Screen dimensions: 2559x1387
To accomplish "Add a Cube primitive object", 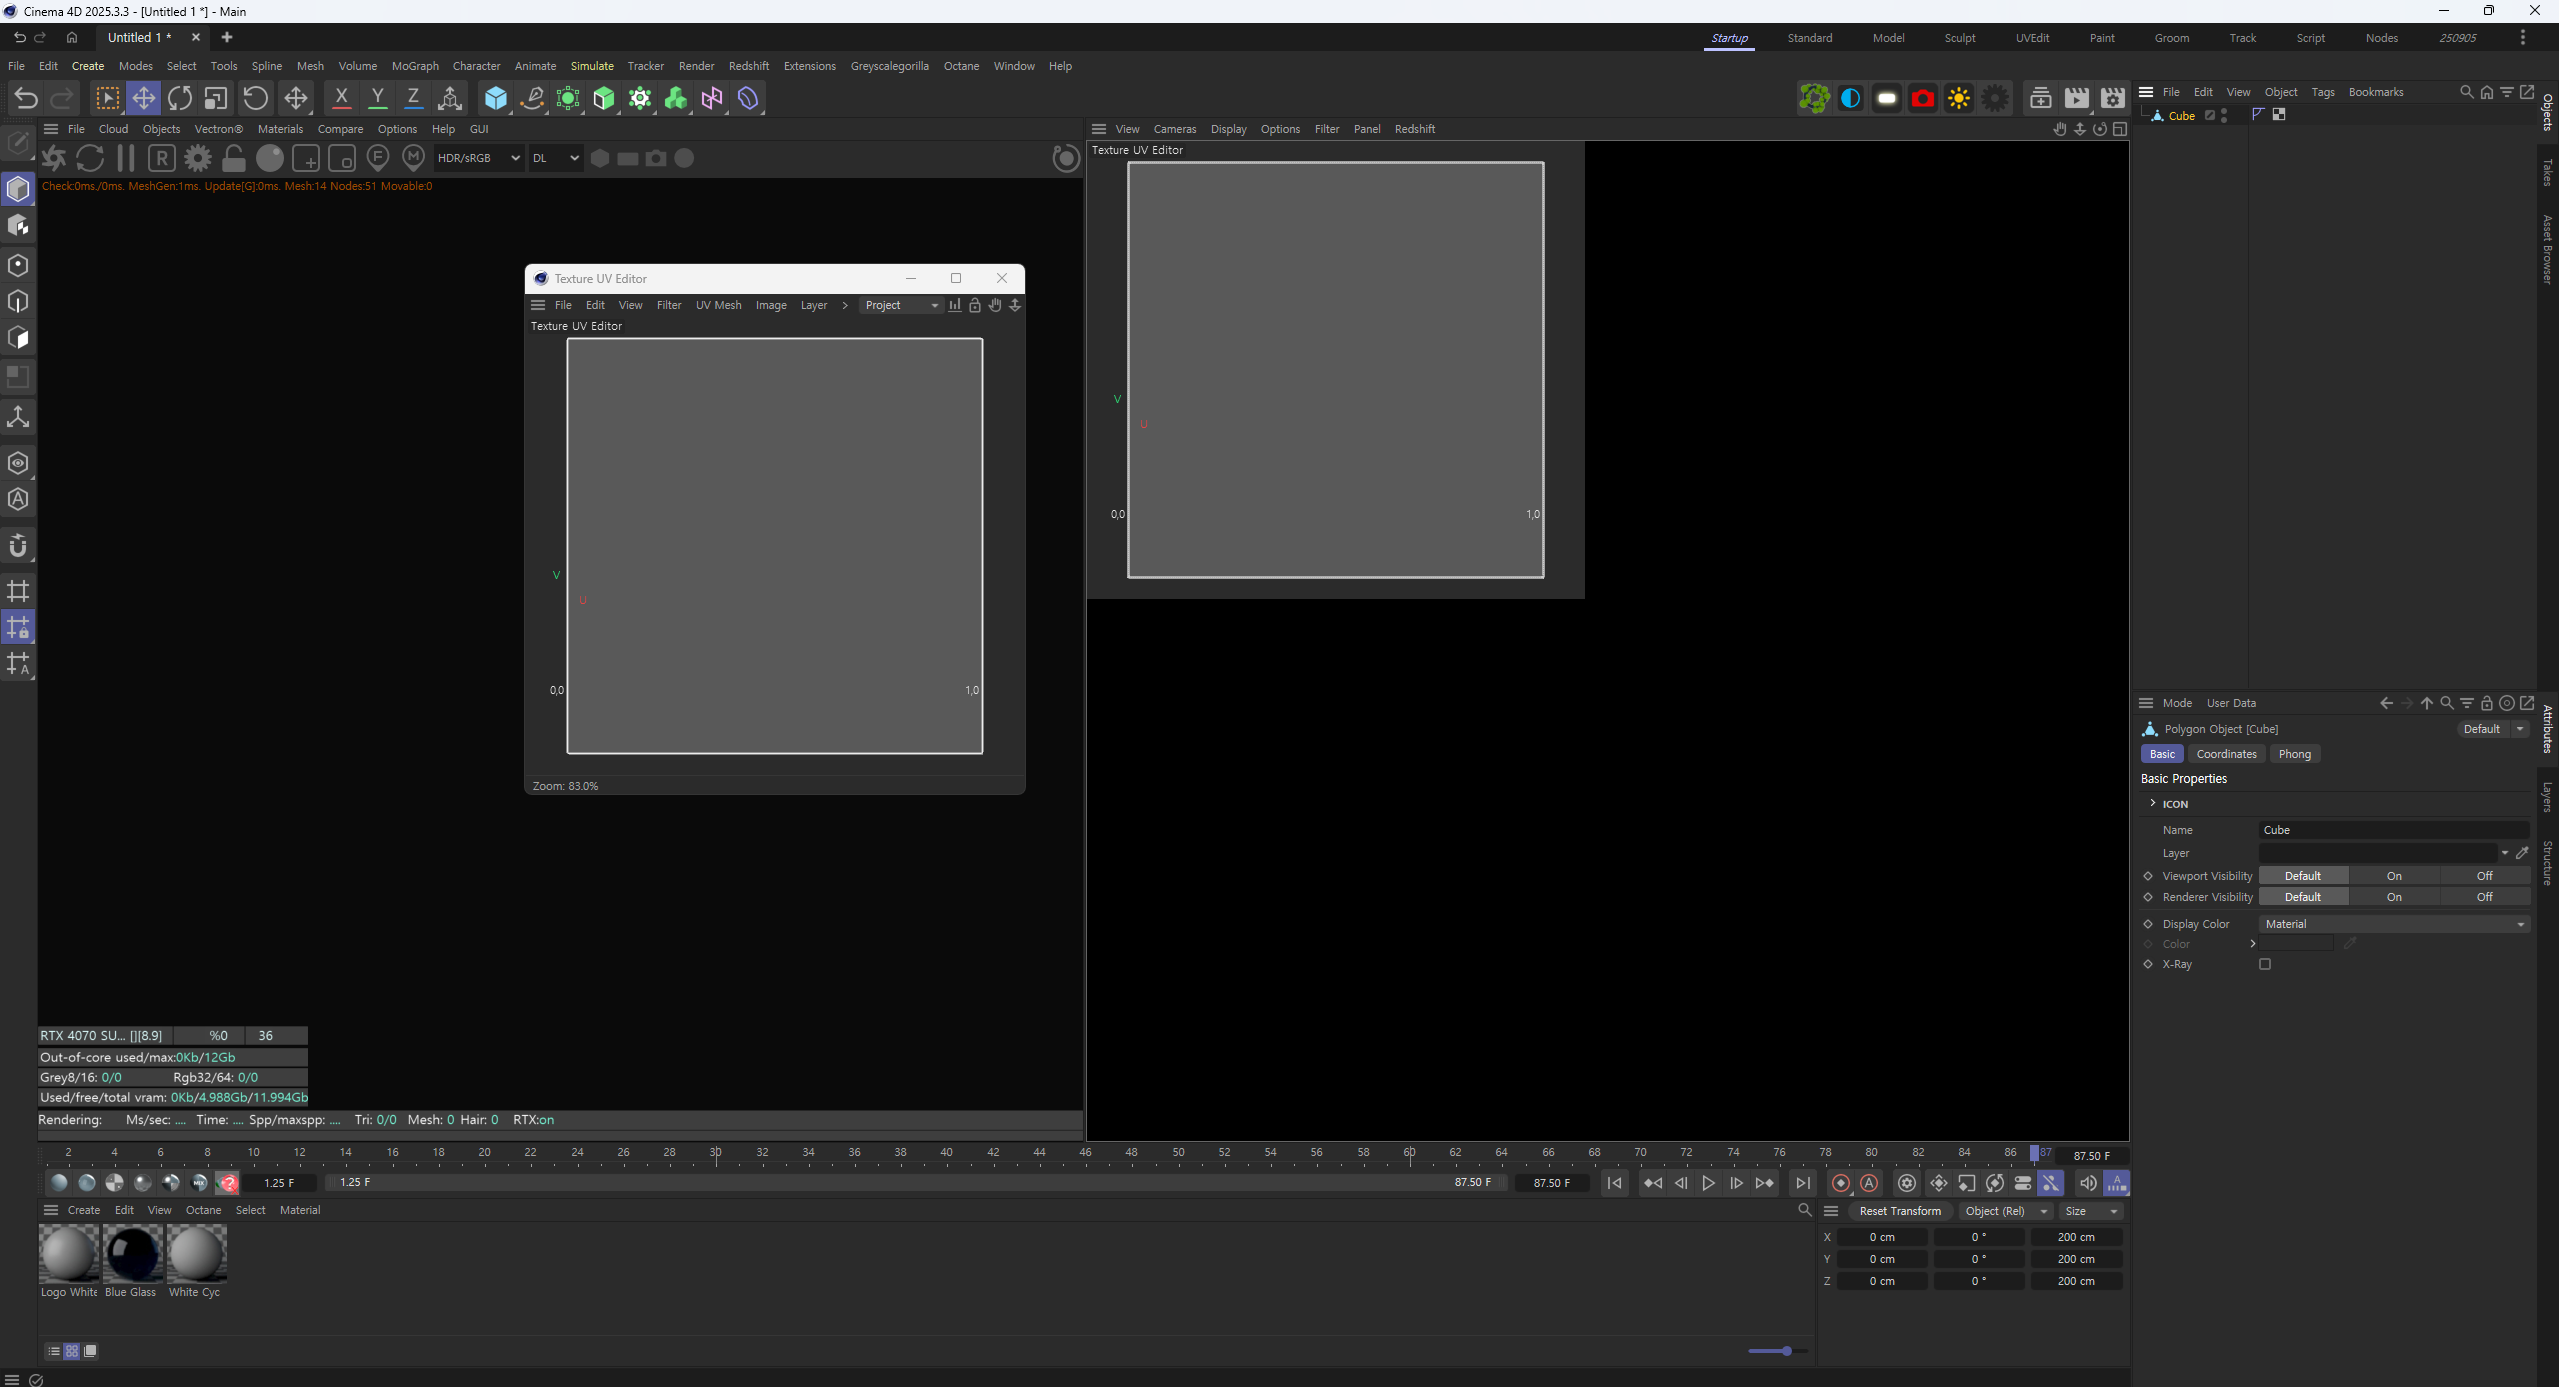I will tap(495, 98).
